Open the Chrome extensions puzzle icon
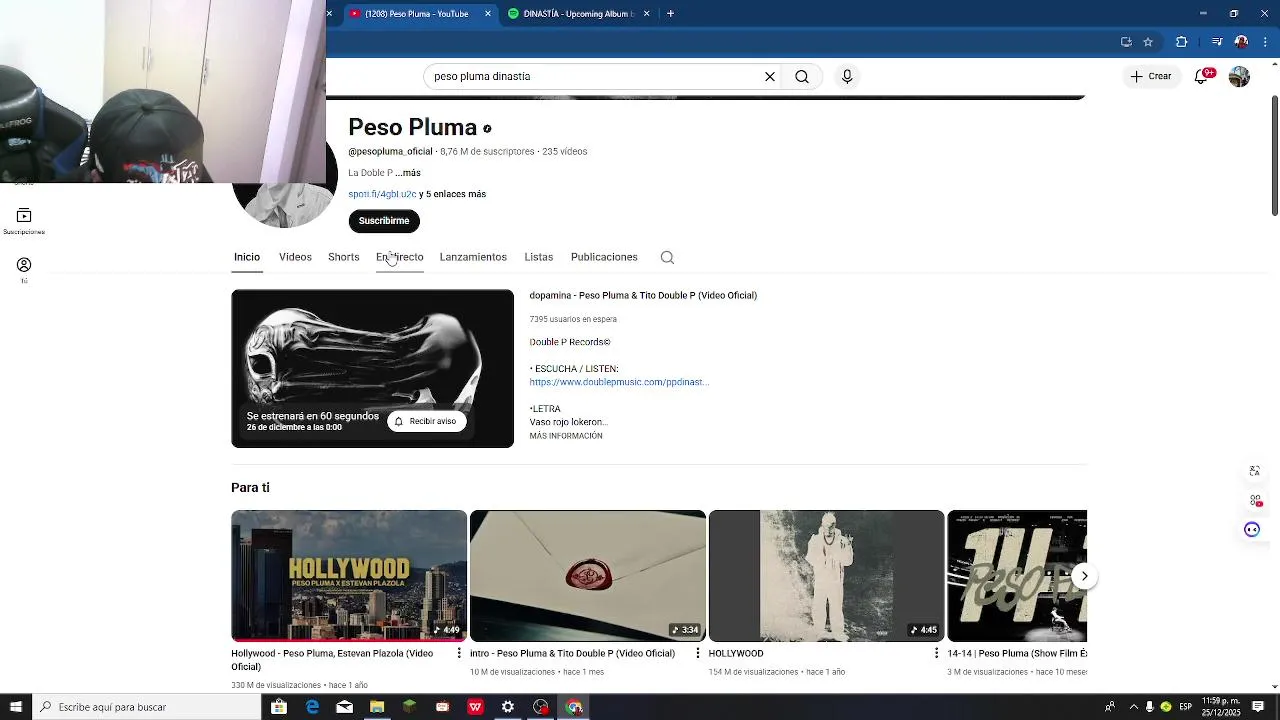 point(1181,42)
